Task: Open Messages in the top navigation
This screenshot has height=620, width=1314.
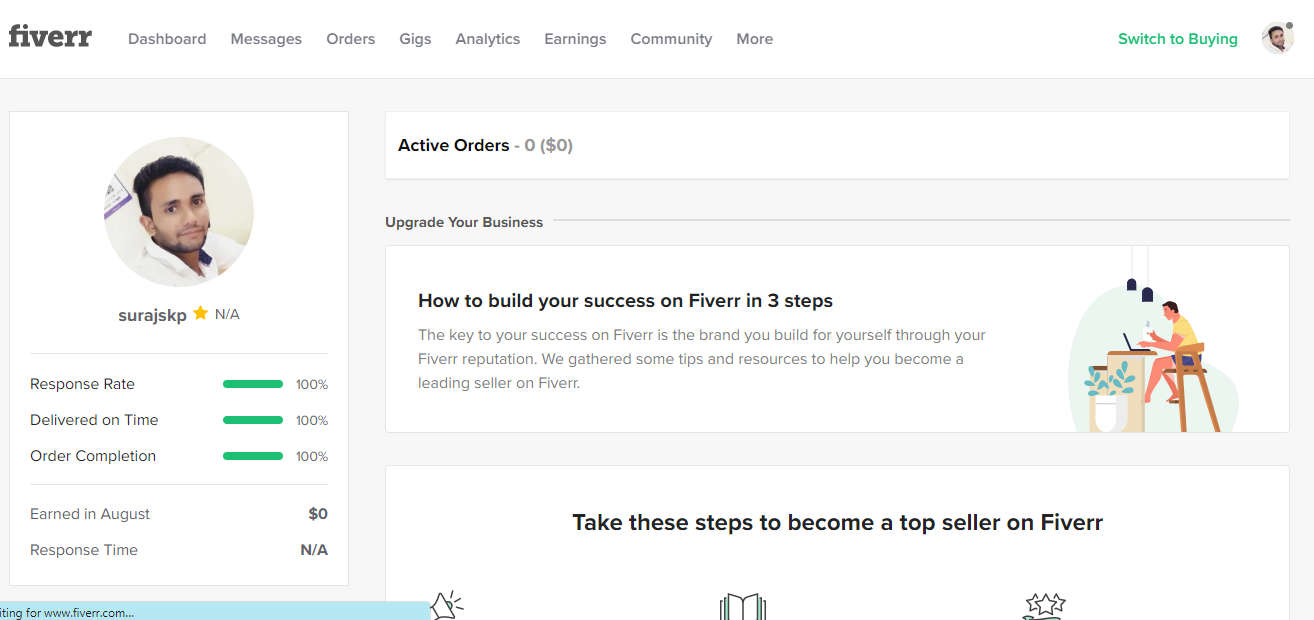Action: pos(266,39)
